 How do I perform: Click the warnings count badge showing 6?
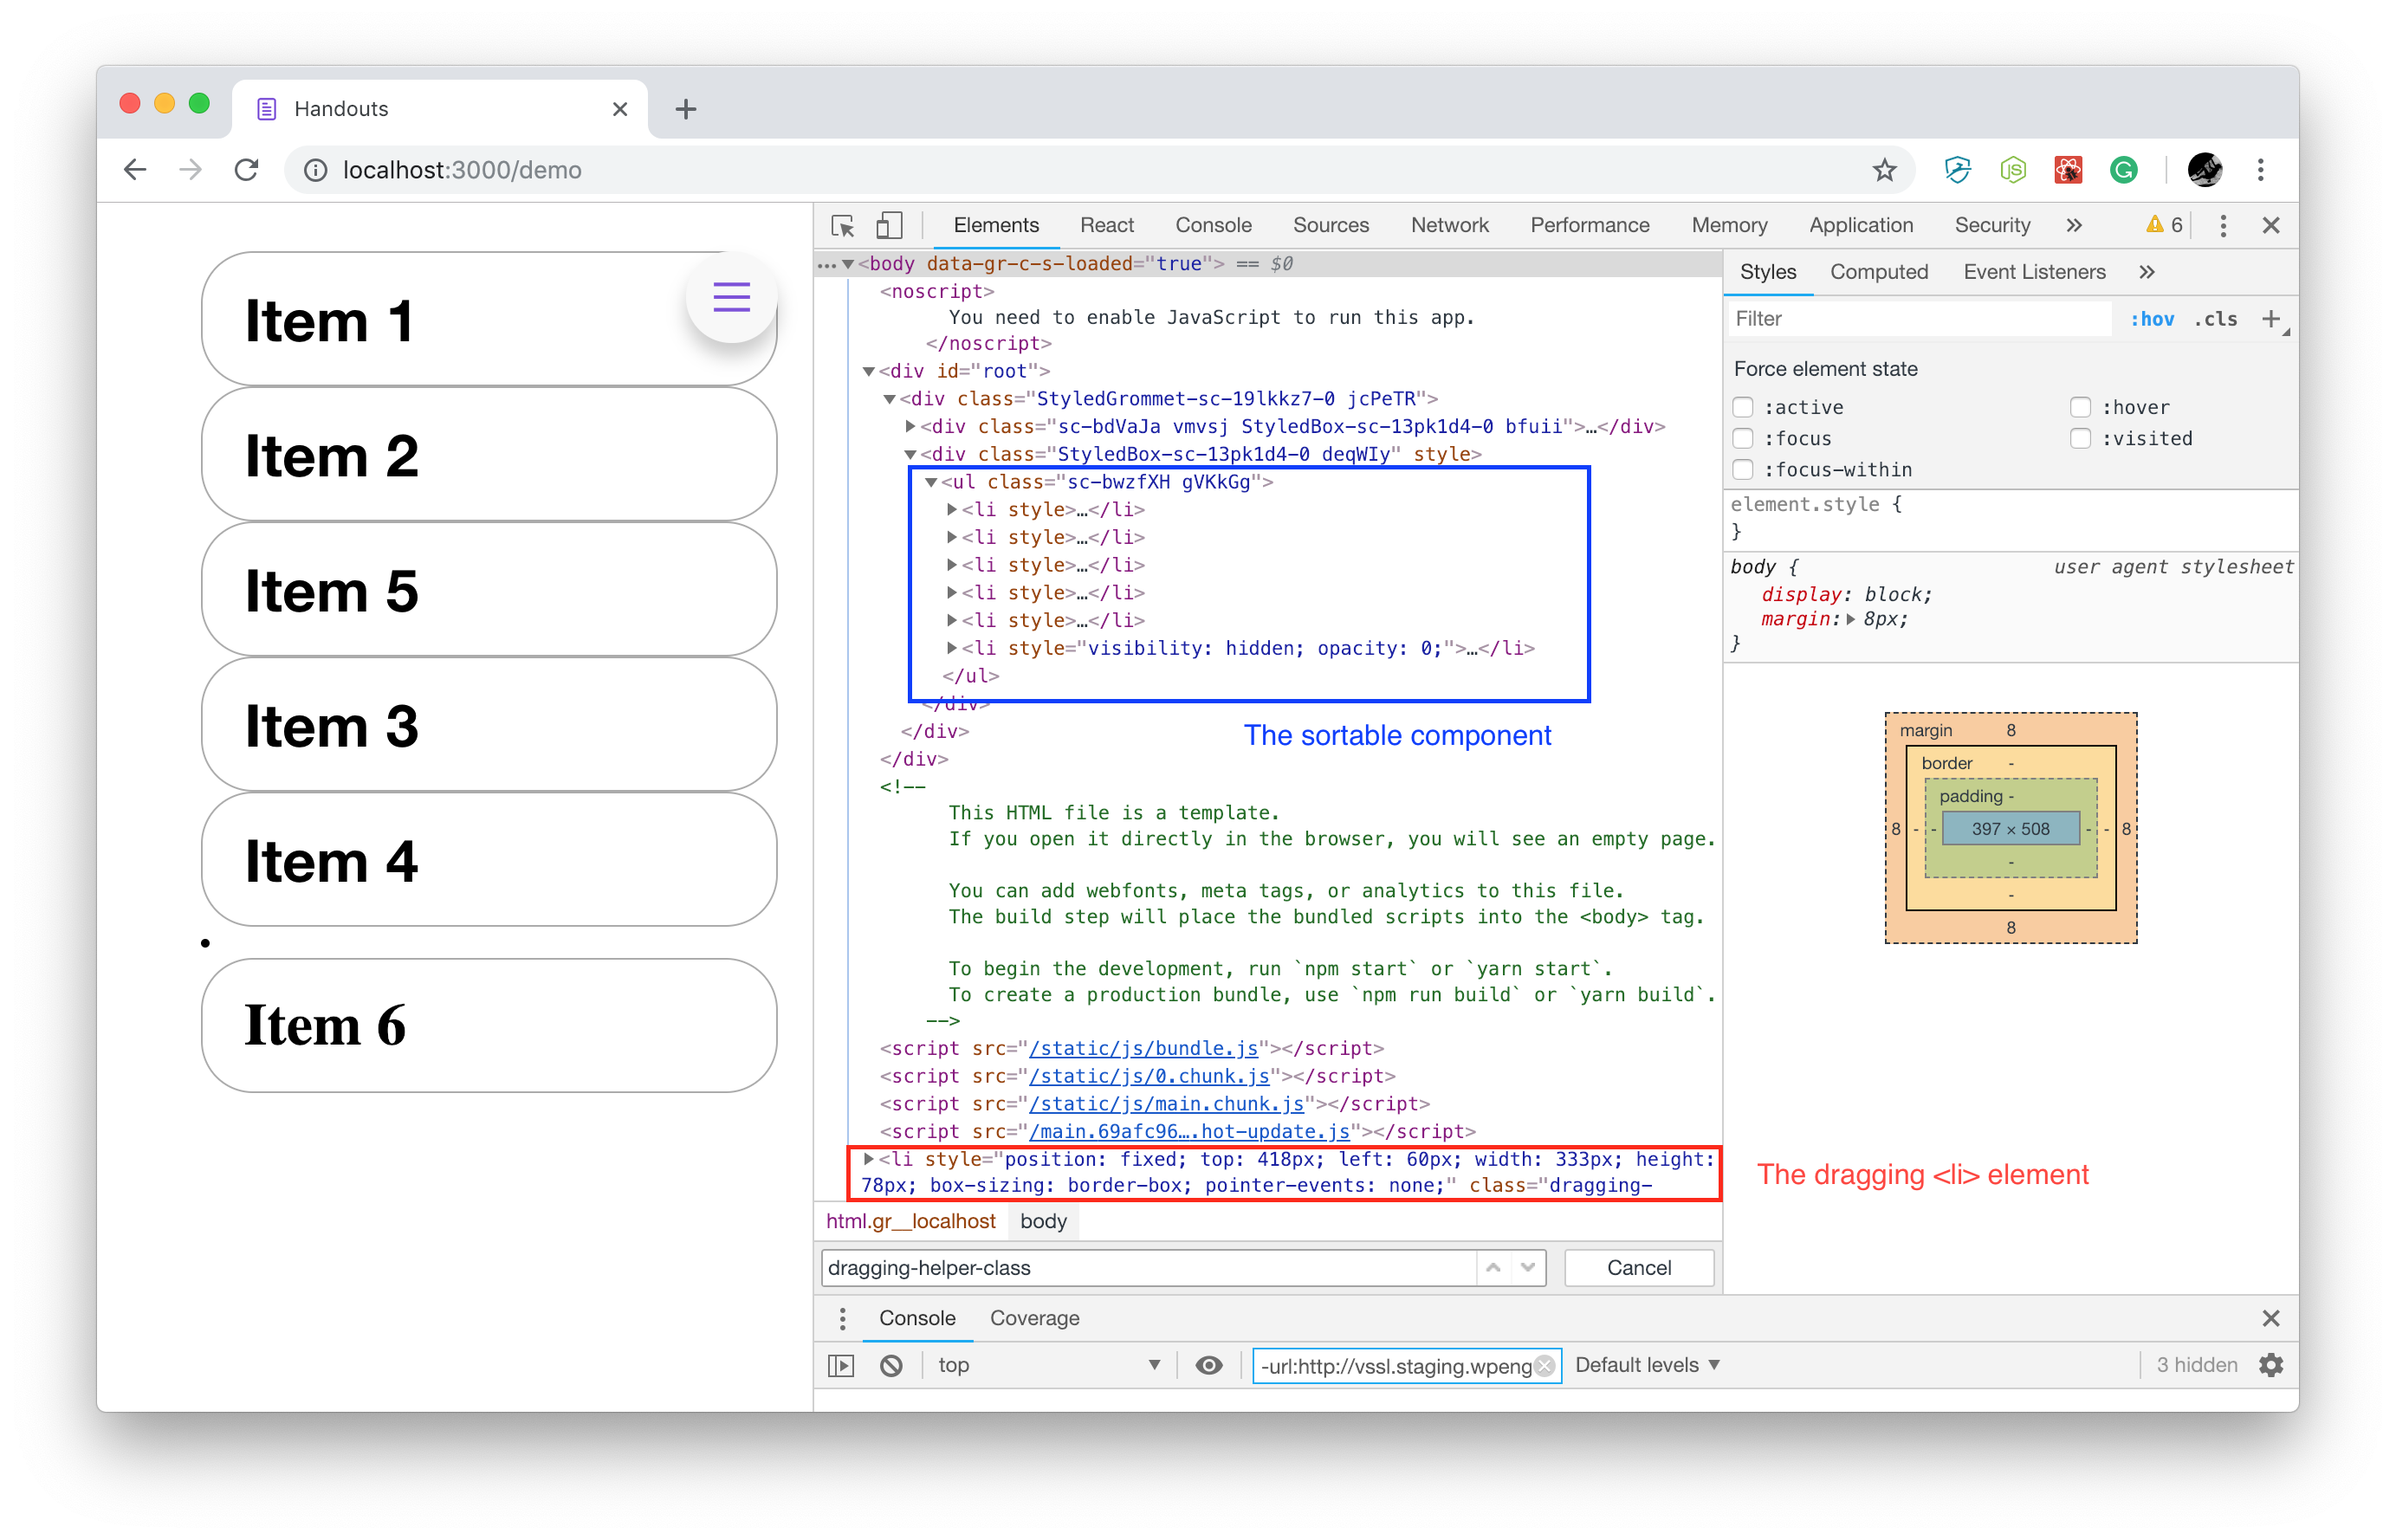point(2164,225)
